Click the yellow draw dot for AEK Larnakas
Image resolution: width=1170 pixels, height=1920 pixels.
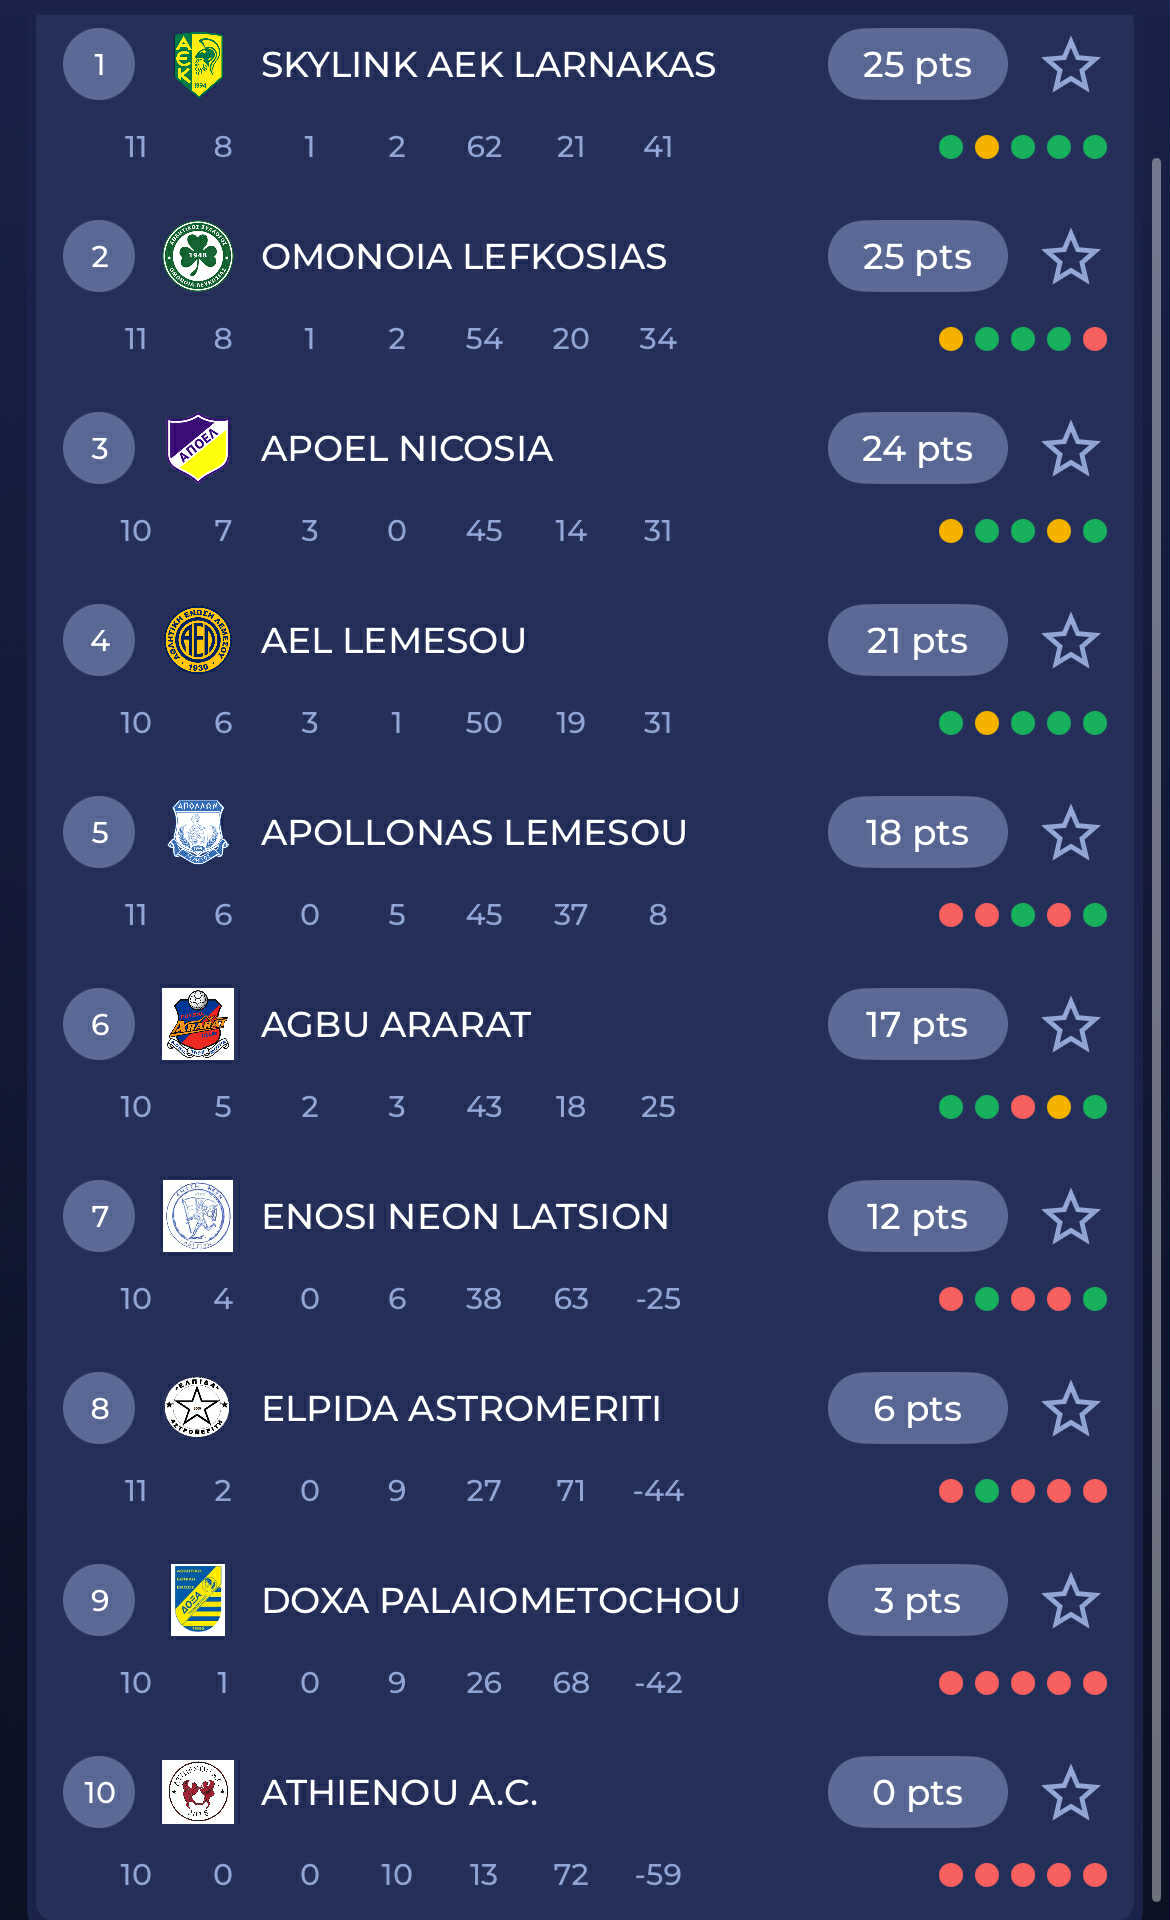point(987,147)
